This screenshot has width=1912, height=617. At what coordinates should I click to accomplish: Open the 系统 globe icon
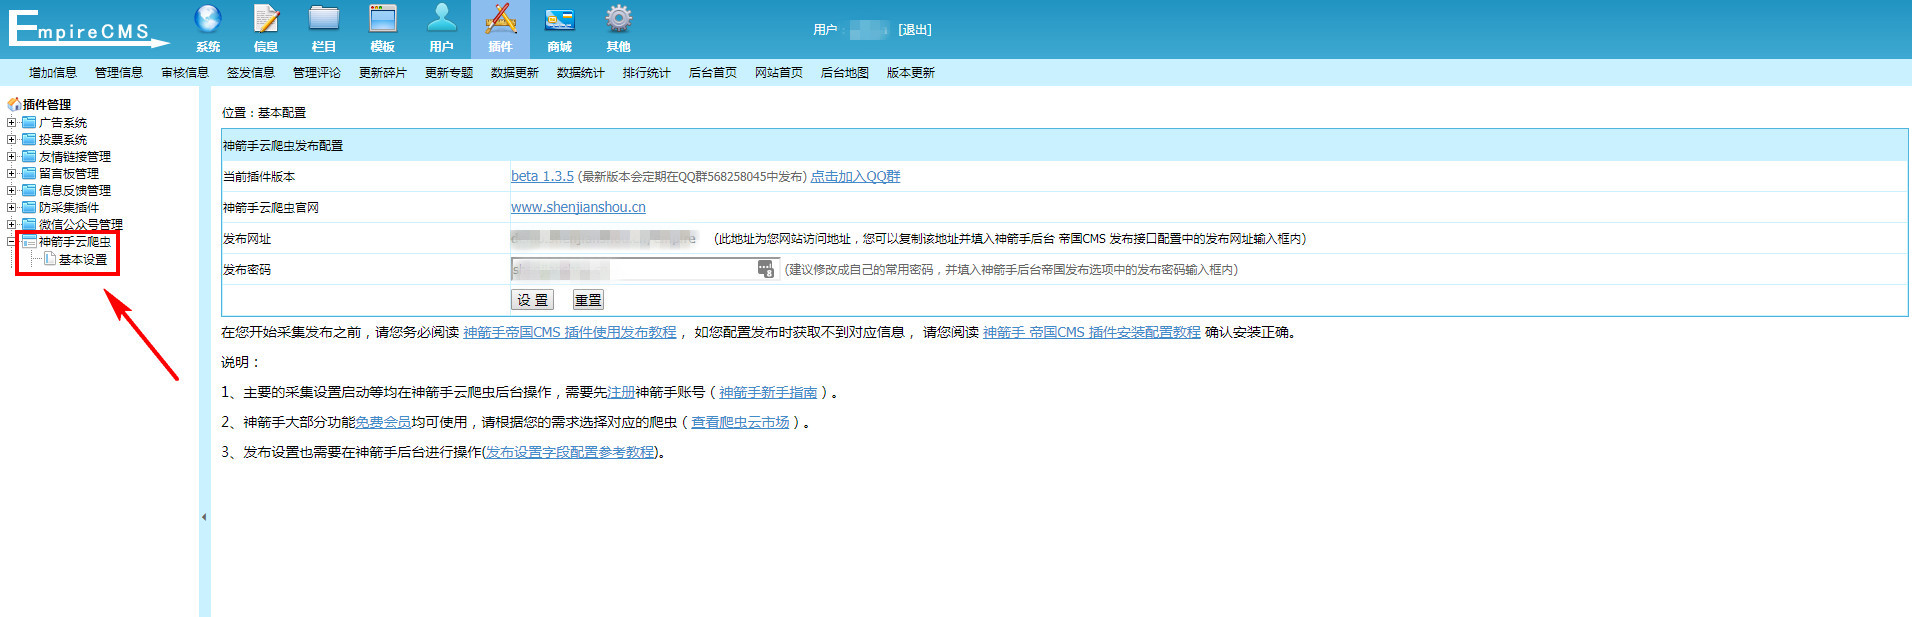[208, 19]
